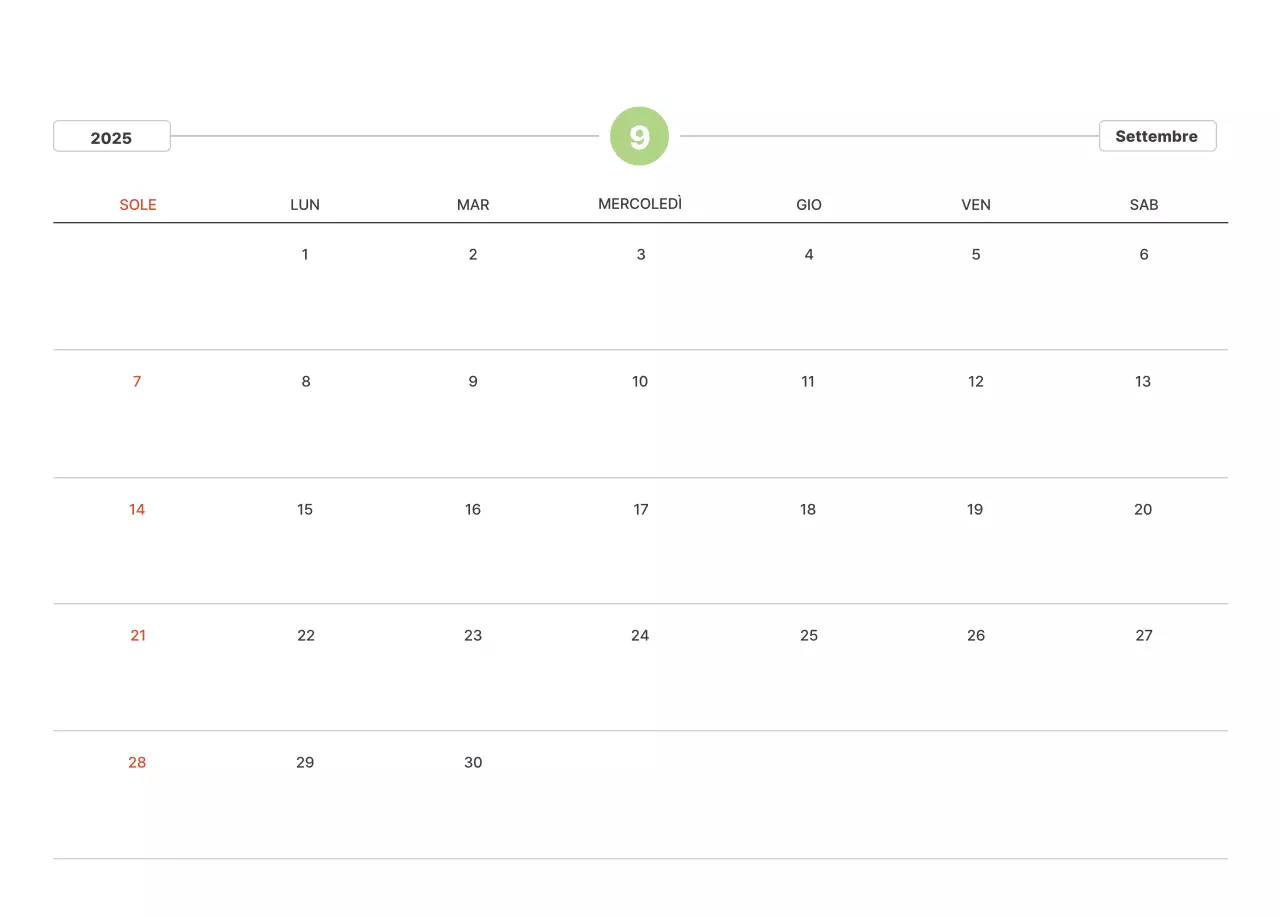Pick day 26 under VEN
Image resolution: width=1280 pixels, height=916 pixels.
[976, 635]
